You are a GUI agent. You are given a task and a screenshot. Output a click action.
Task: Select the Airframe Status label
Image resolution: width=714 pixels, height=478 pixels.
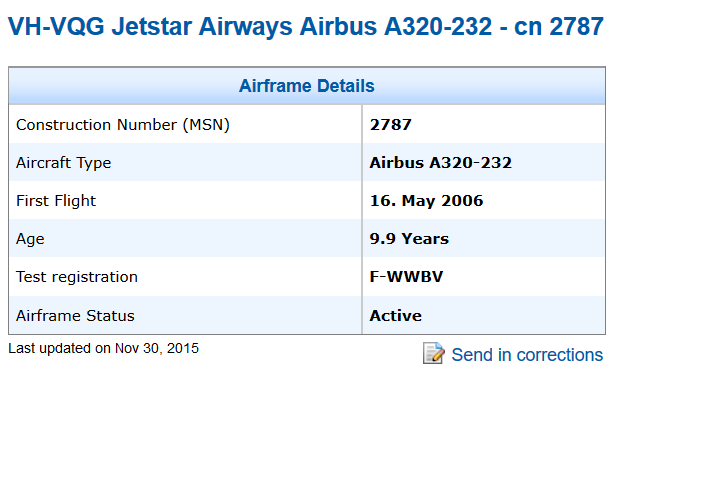coord(75,315)
